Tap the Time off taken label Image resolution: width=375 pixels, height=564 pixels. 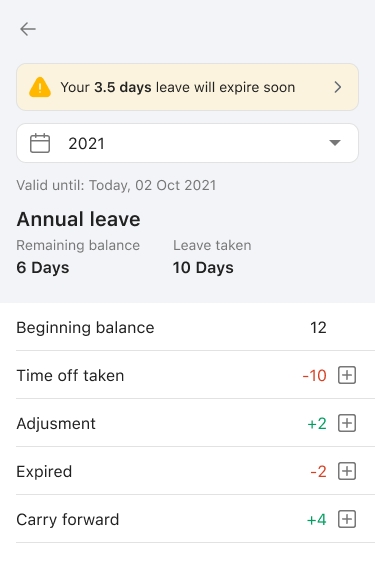pos(70,376)
